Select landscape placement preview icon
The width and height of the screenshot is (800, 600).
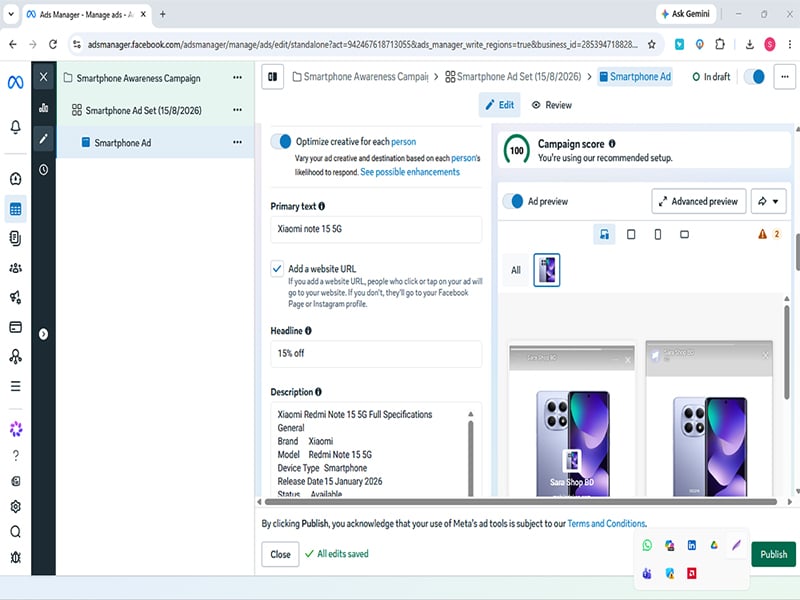click(x=684, y=234)
